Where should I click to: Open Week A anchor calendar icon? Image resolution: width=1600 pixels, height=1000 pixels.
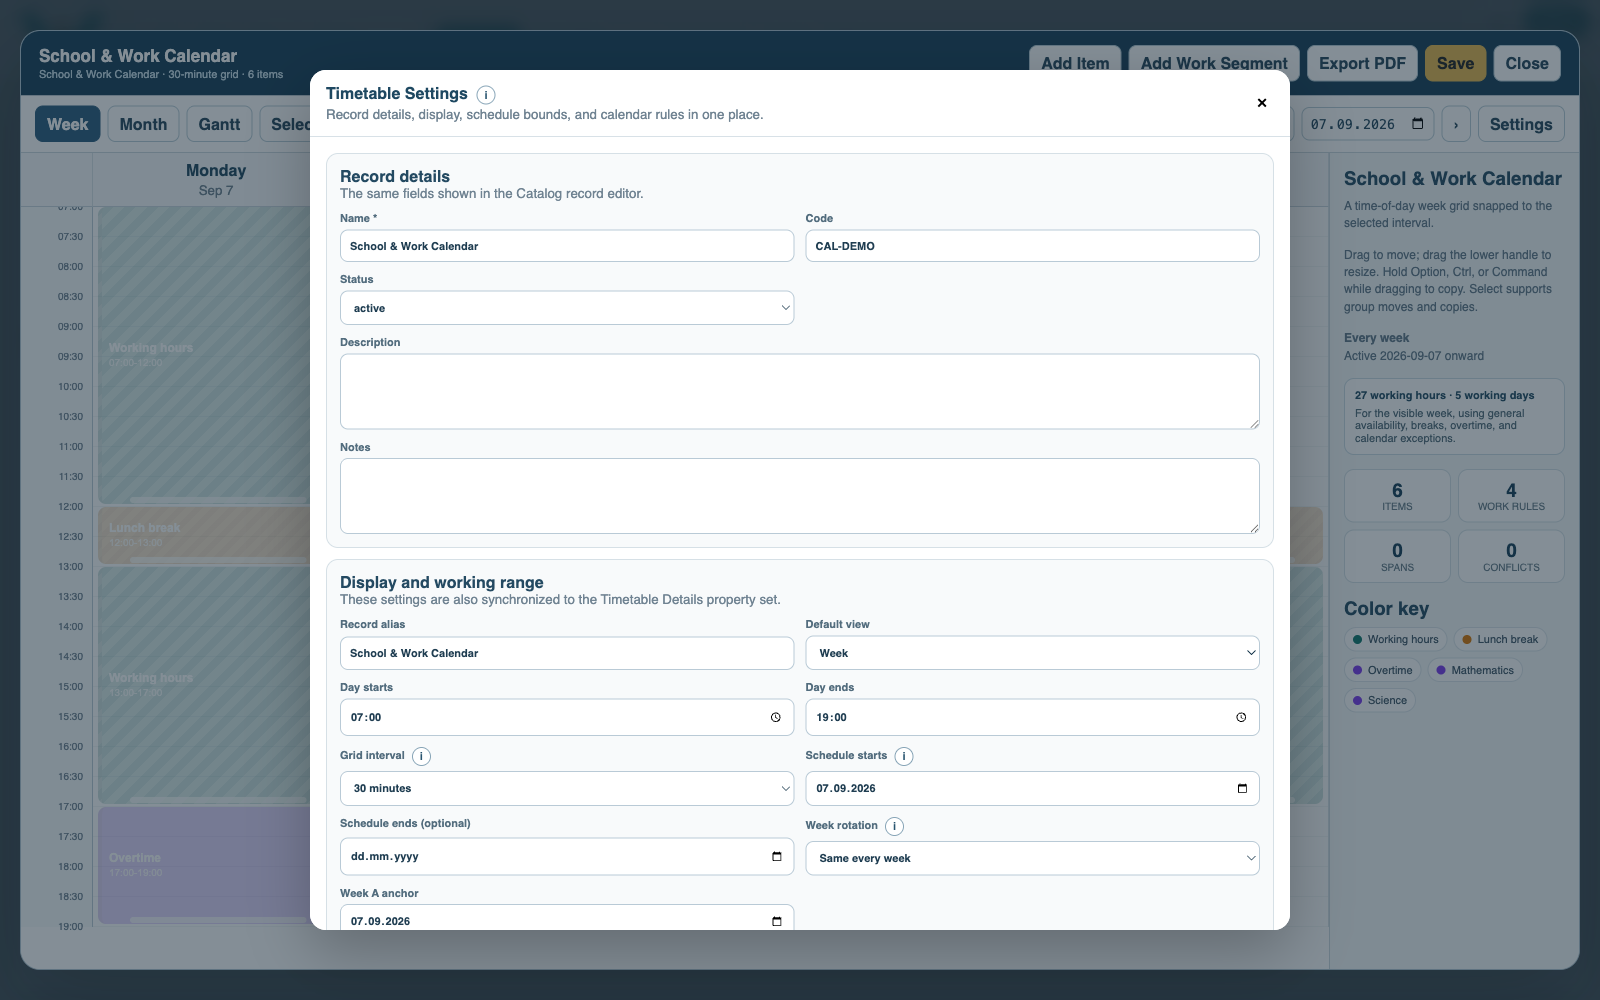coord(777,921)
